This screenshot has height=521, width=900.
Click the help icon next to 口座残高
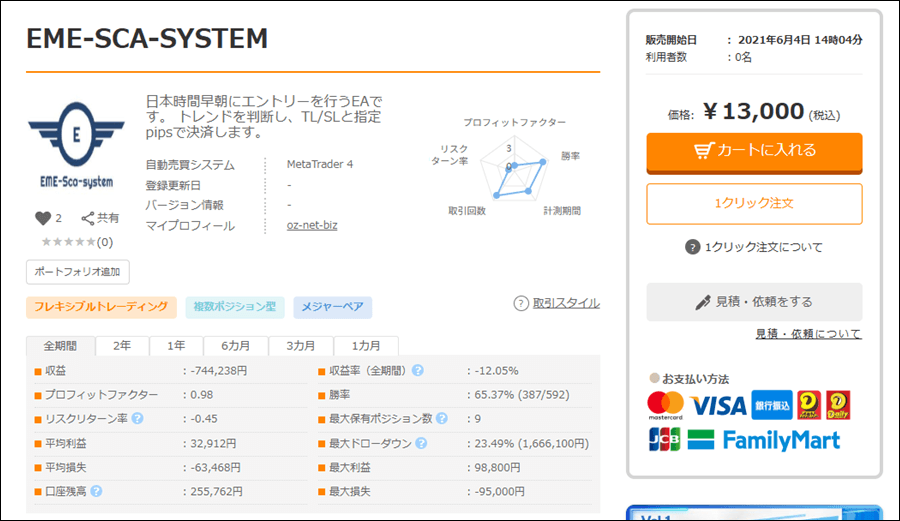[x=97, y=491]
